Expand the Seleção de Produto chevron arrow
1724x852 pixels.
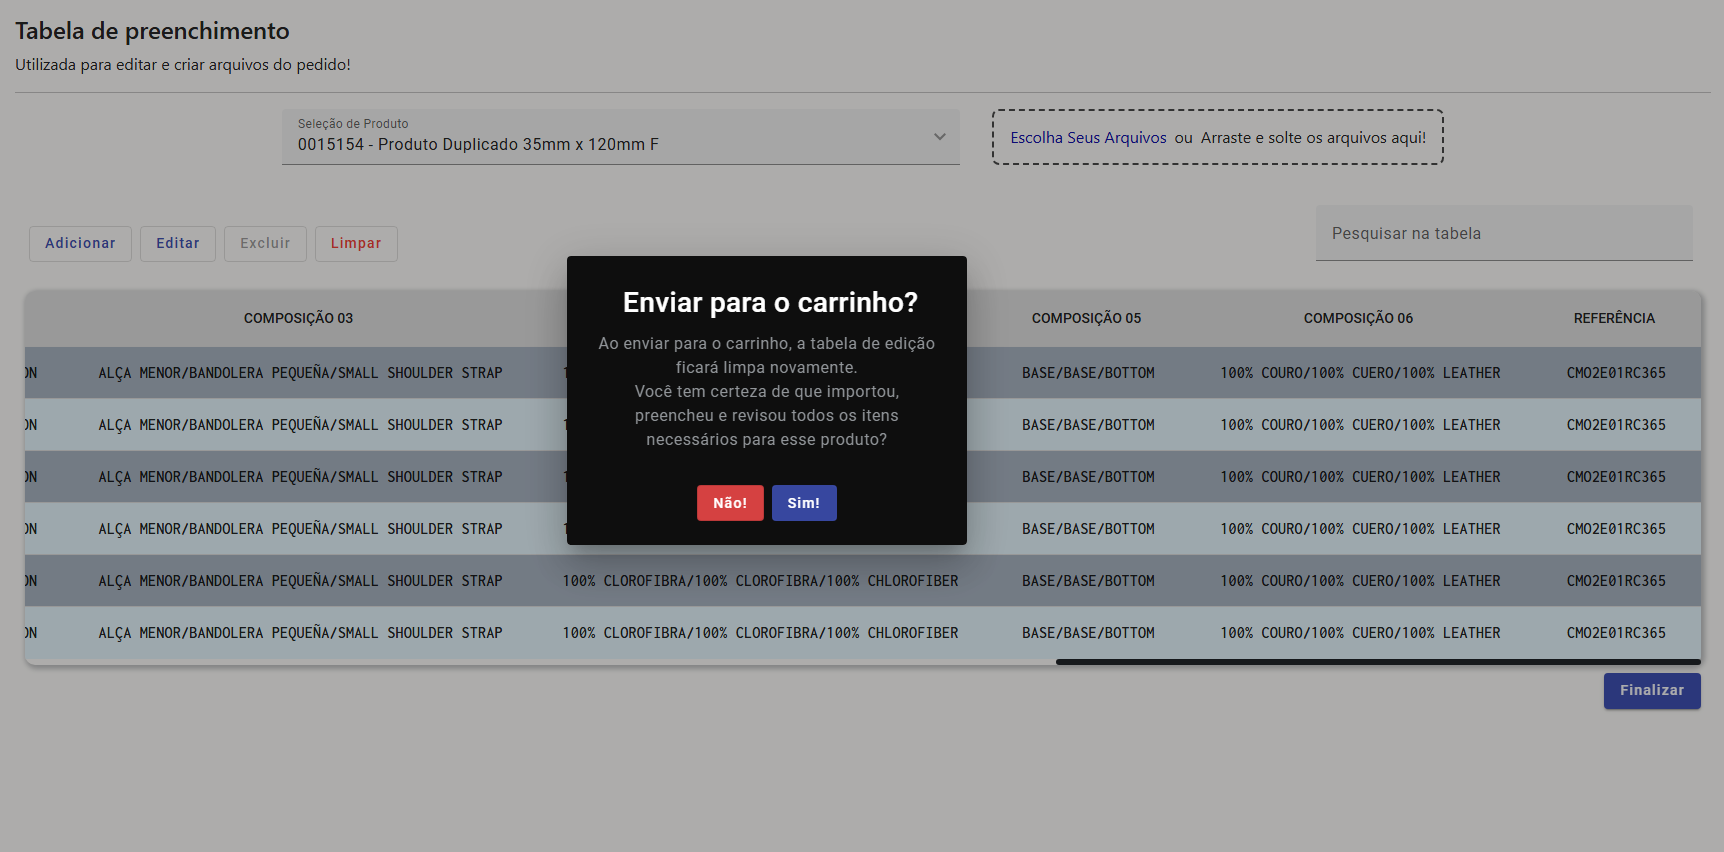point(939,137)
